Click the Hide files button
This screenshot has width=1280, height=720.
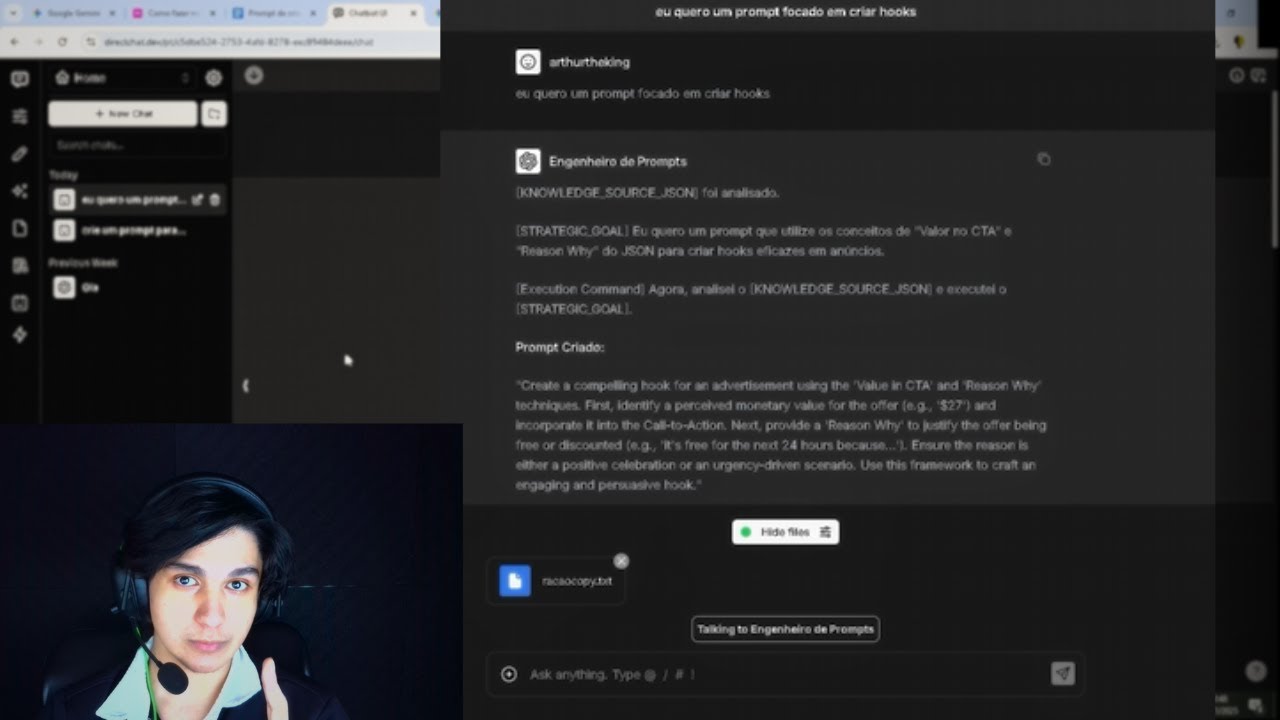click(785, 532)
